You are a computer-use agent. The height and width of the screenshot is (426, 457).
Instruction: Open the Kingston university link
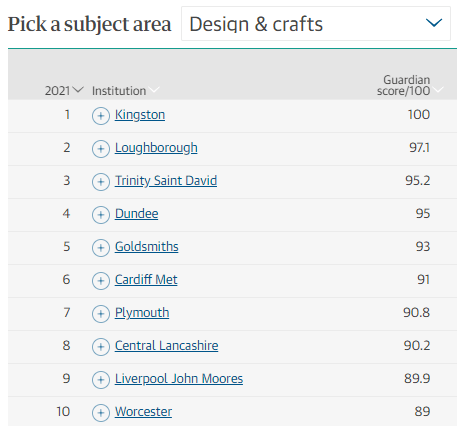click(140, 115)
